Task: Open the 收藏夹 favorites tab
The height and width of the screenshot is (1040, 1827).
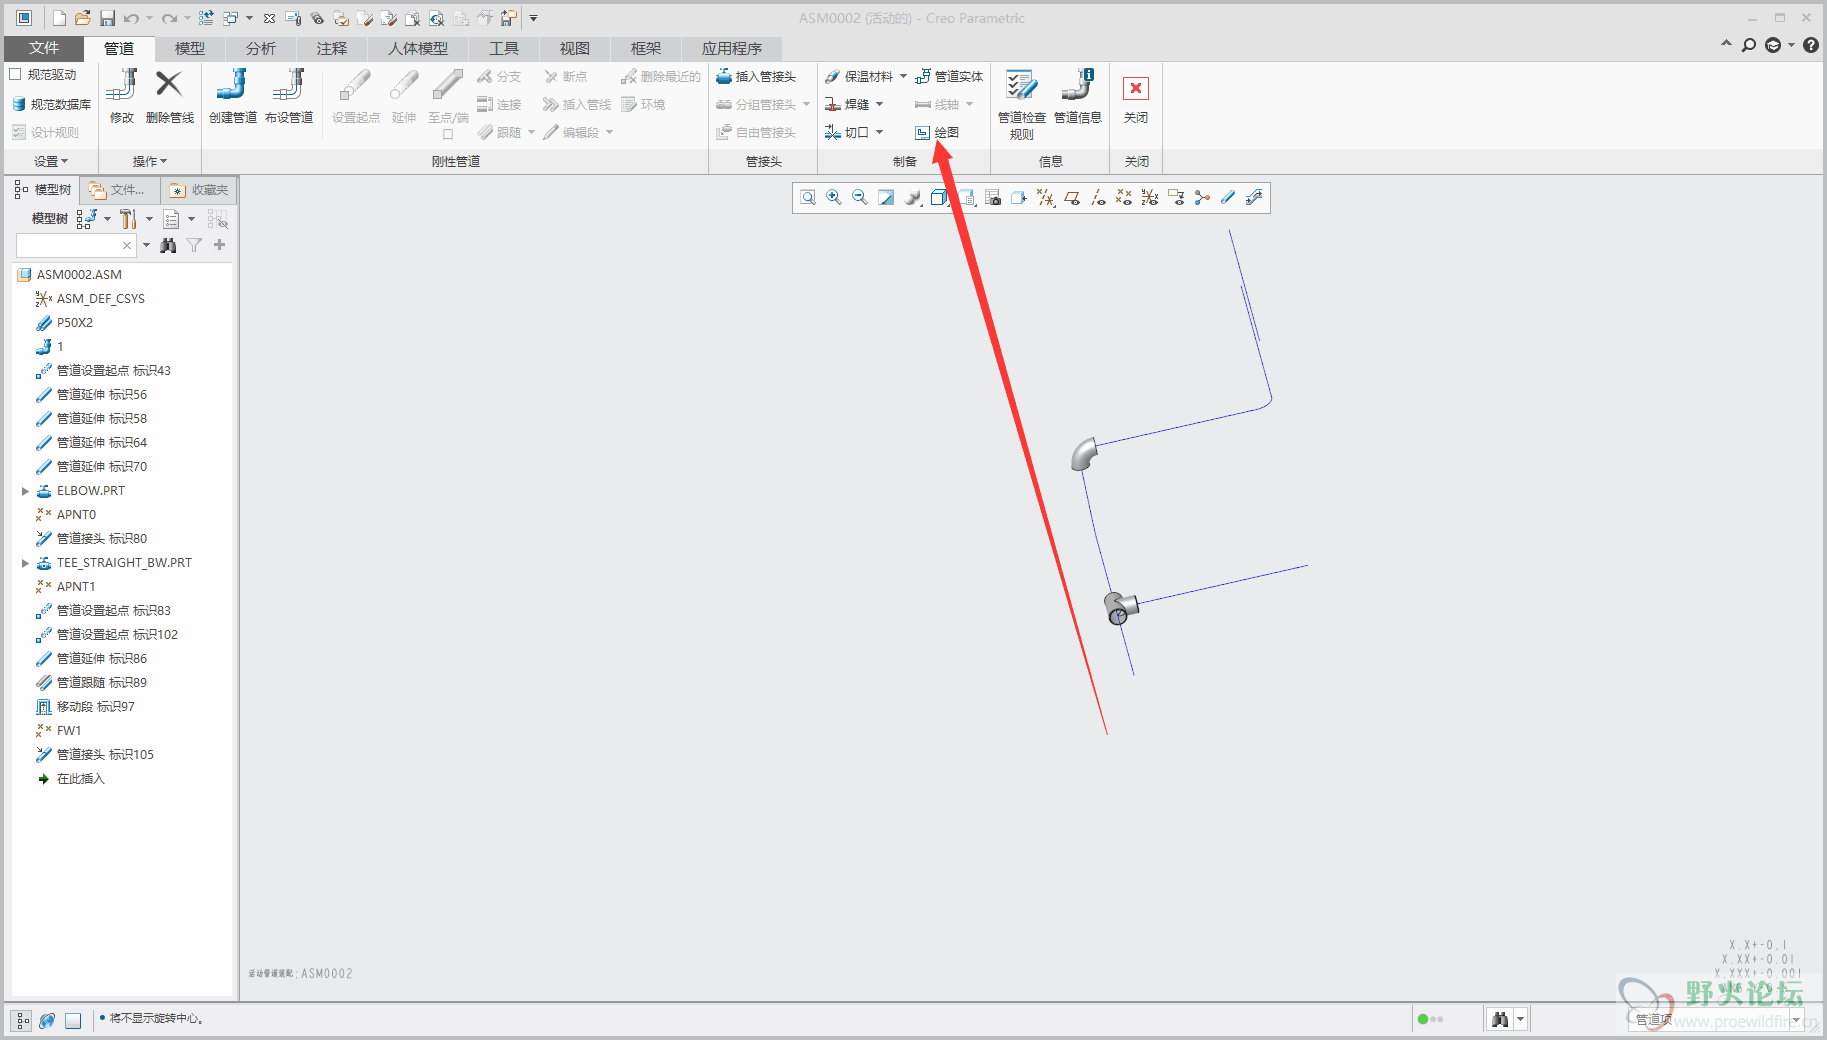Action: (199, 190)
